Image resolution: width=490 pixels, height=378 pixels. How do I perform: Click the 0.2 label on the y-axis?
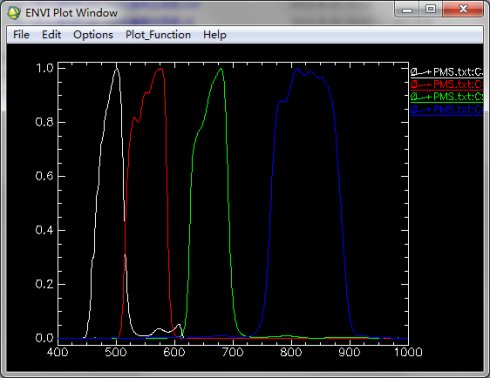(44, 284)
